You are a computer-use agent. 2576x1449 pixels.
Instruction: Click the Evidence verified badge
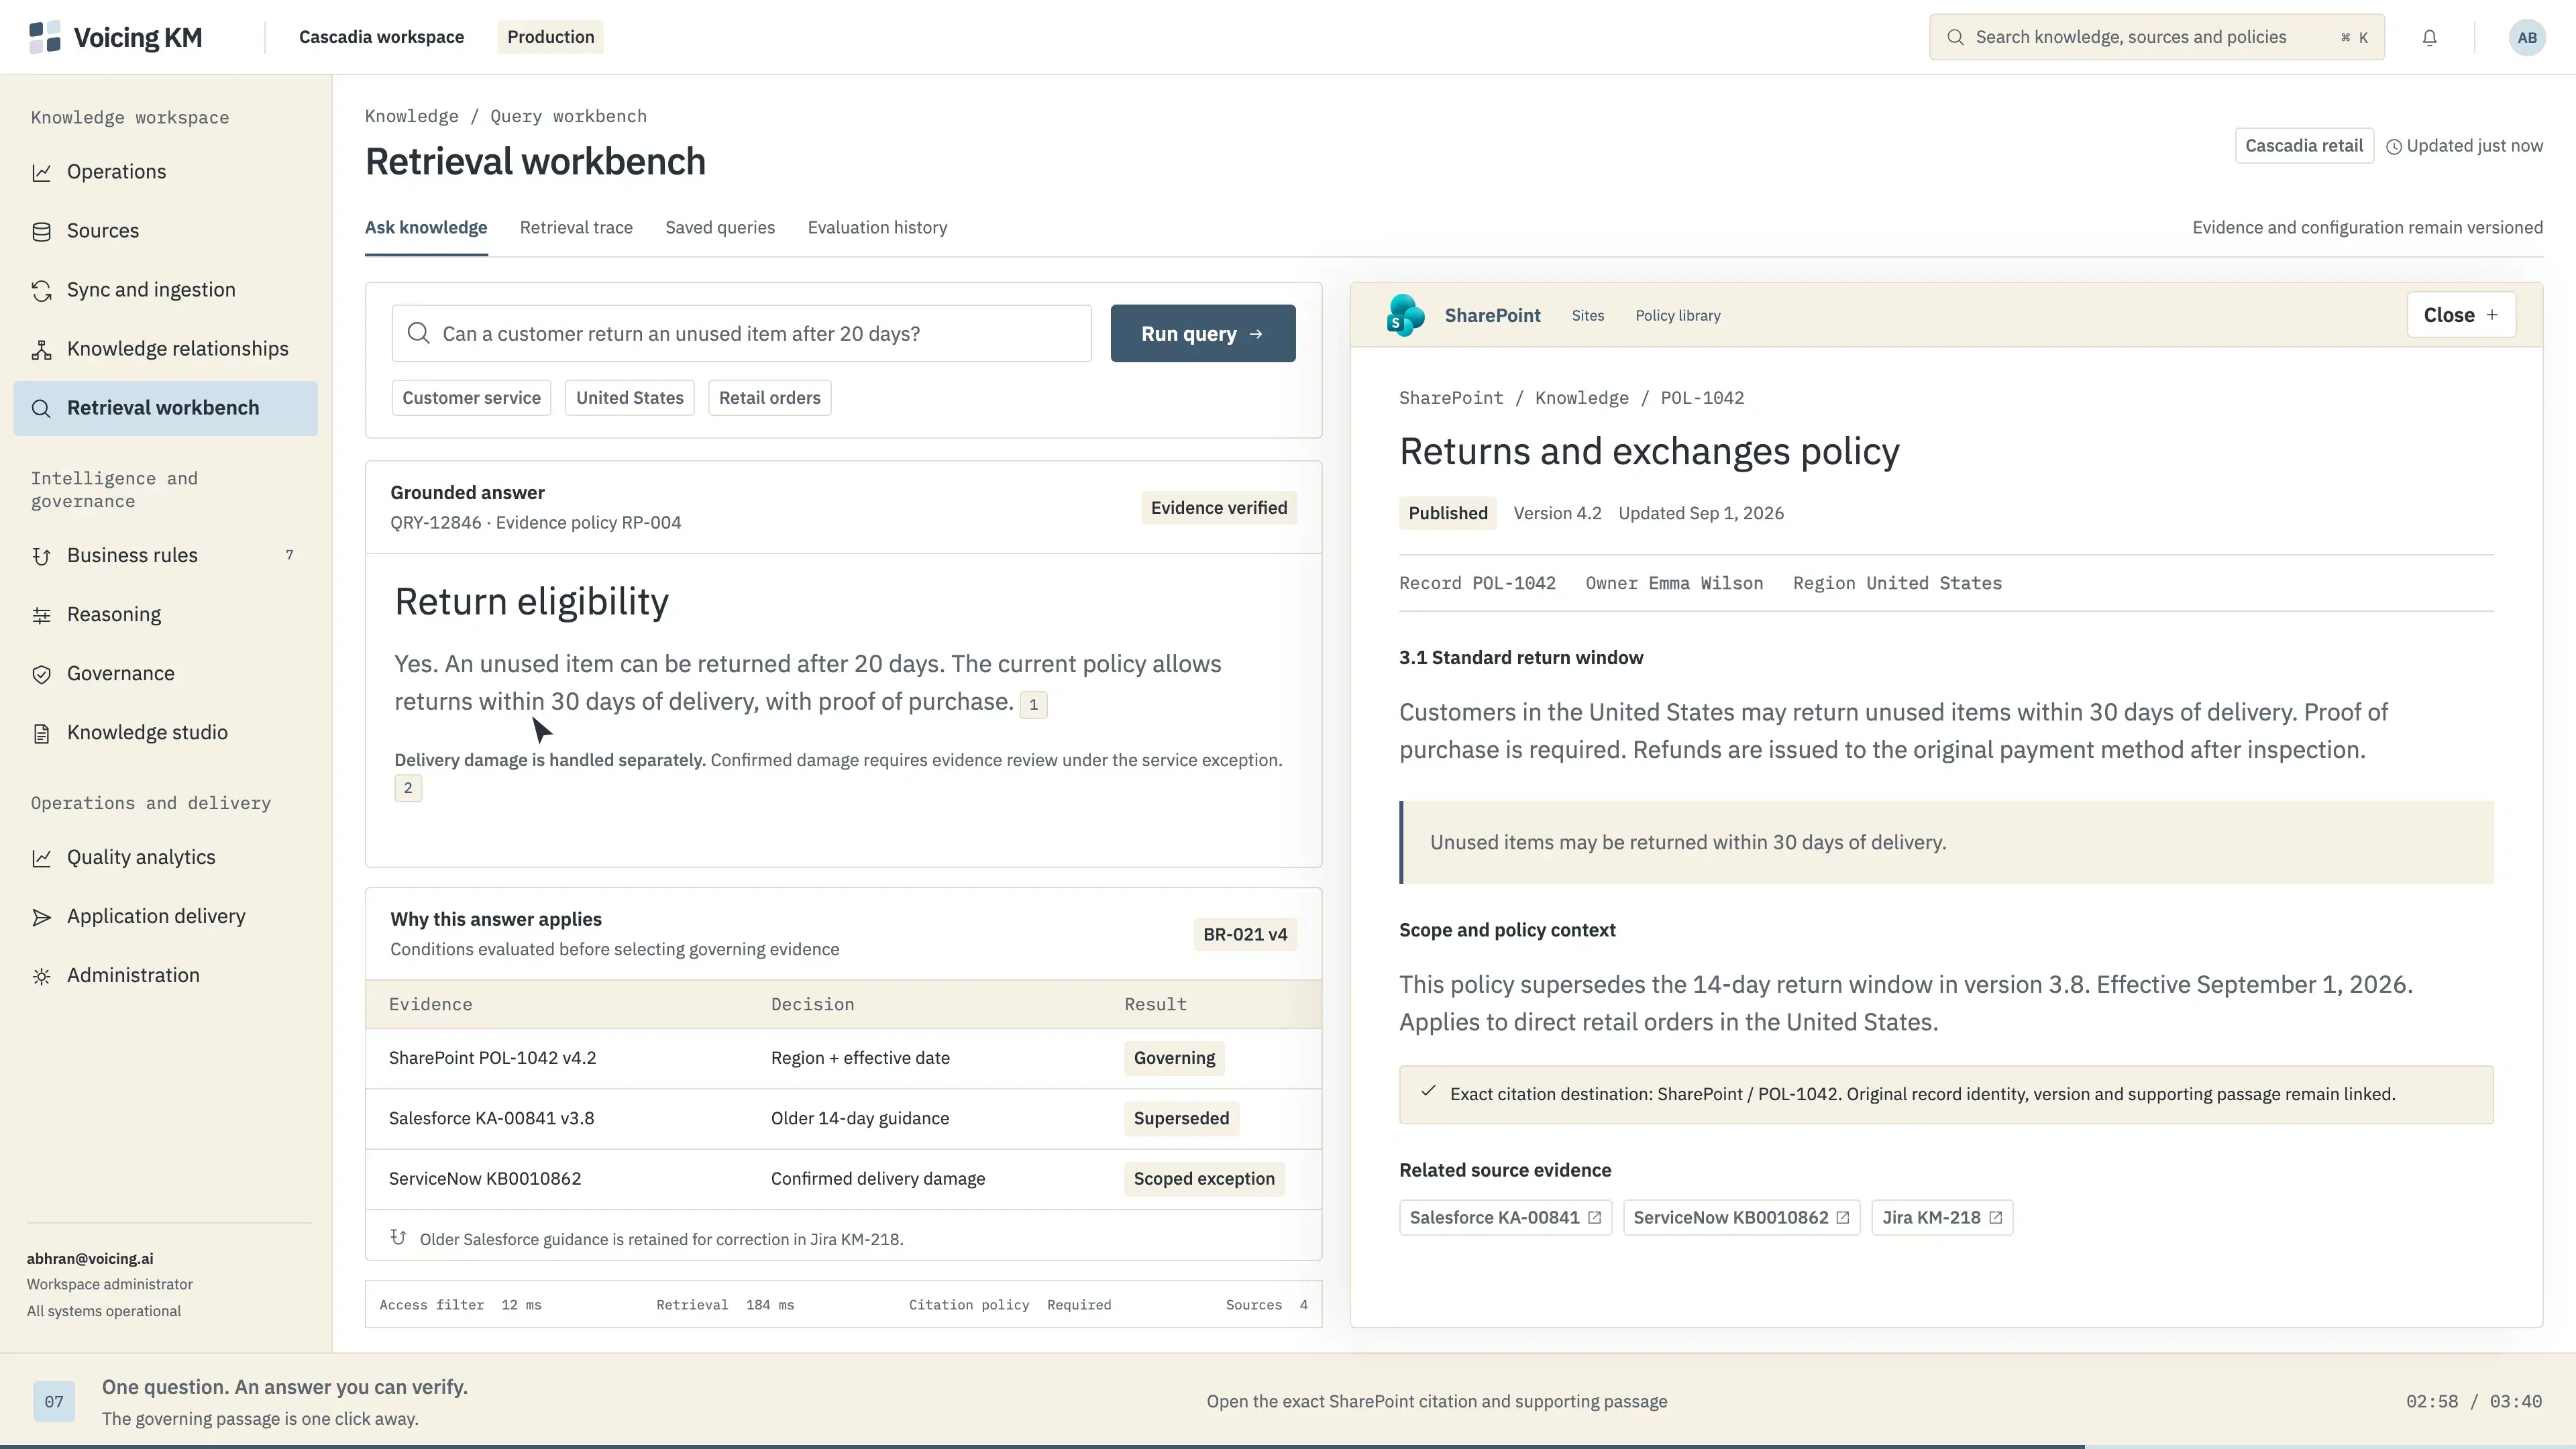[1218, 508]
